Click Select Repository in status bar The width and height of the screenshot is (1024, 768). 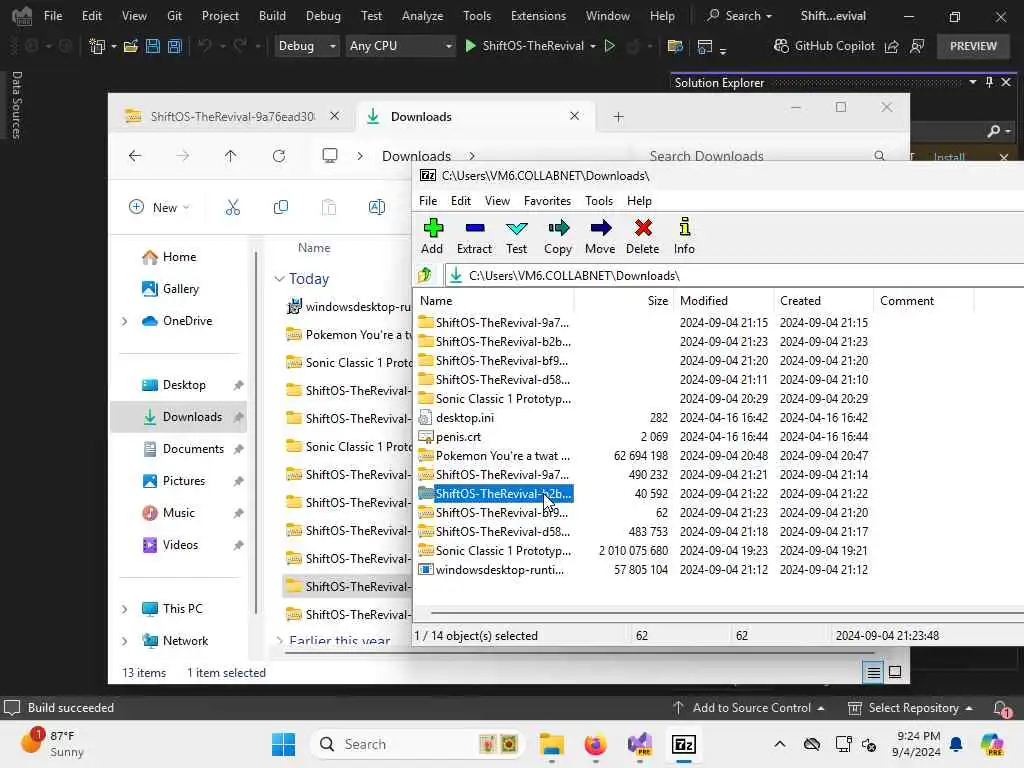[x=910, y=708]
